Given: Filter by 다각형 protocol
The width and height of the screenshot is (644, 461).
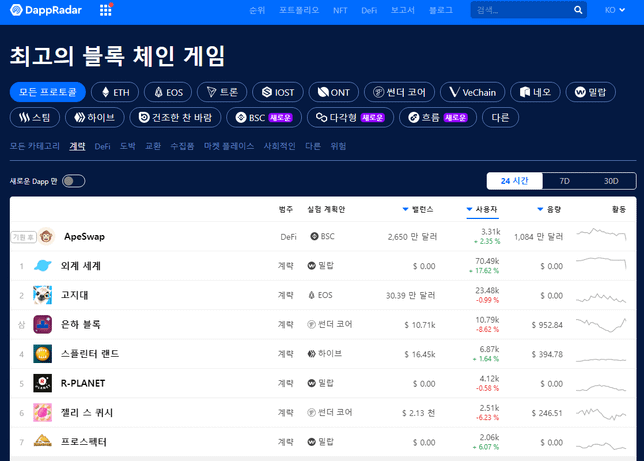Looking at the screenshot, I should (350, 118).
